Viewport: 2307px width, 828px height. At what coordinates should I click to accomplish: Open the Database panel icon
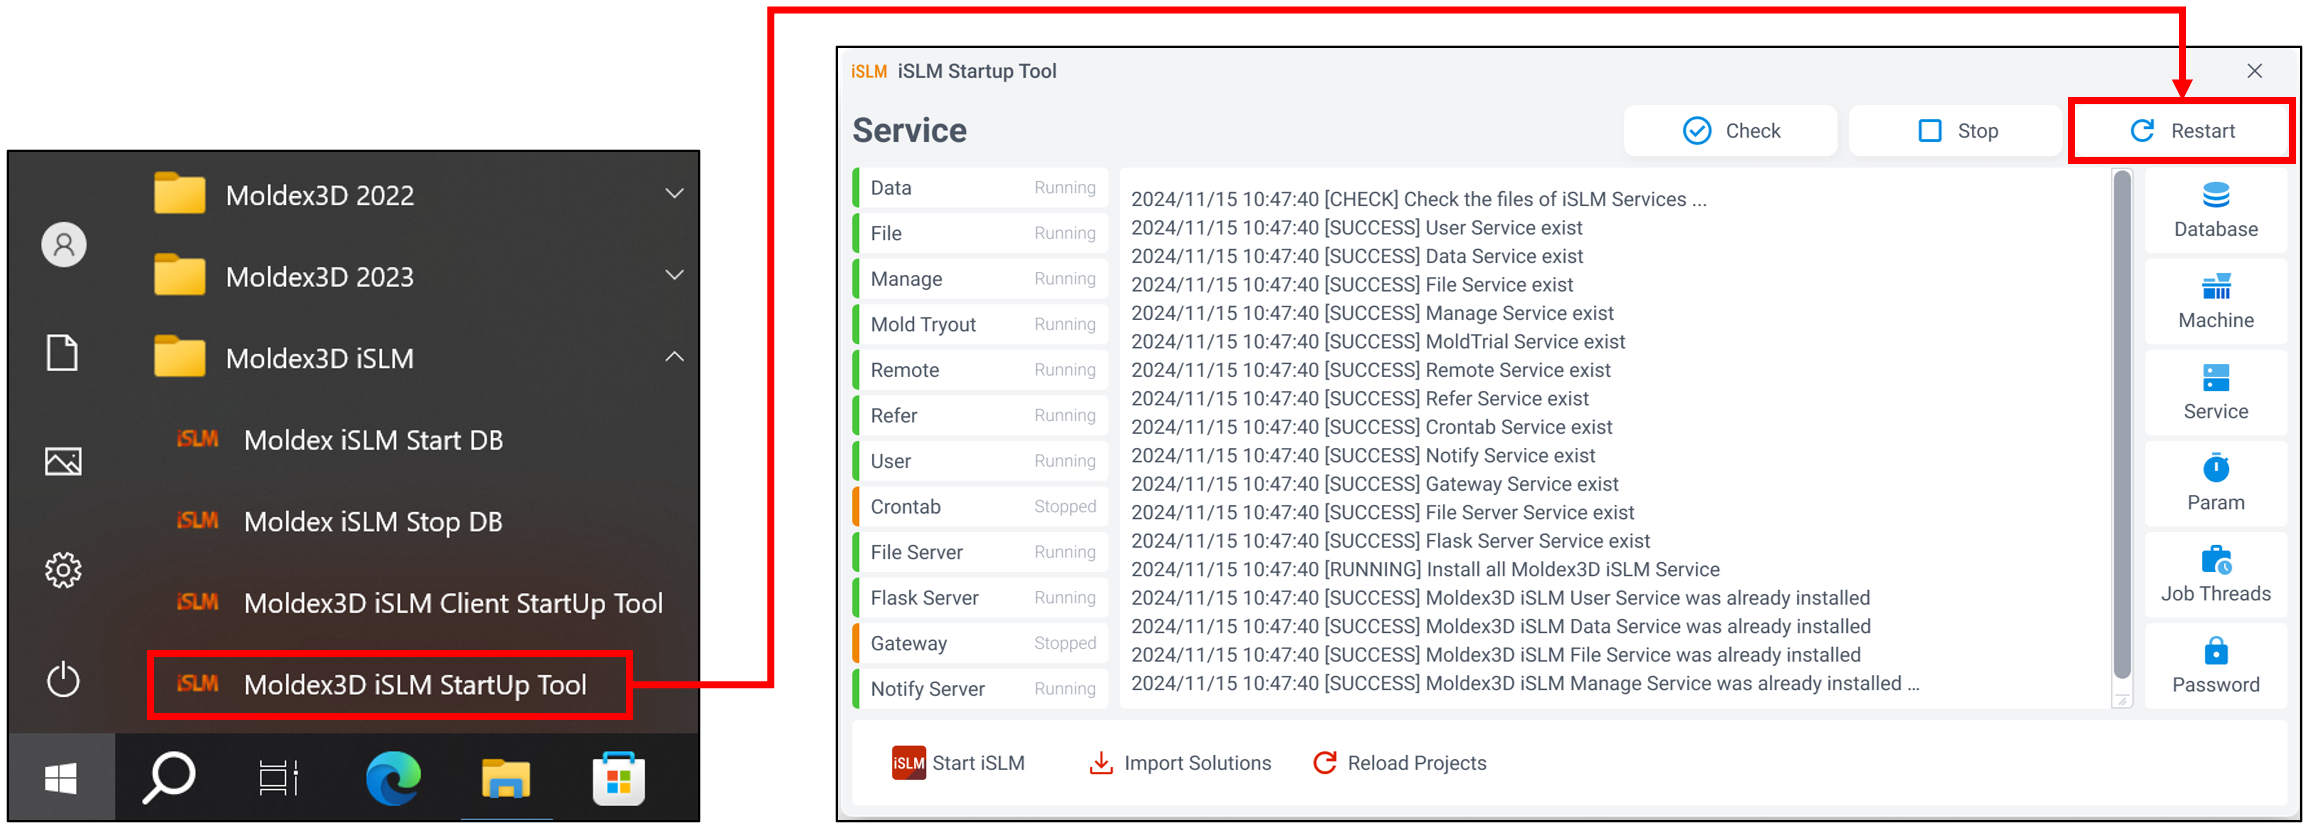(x=2215, y=196)
